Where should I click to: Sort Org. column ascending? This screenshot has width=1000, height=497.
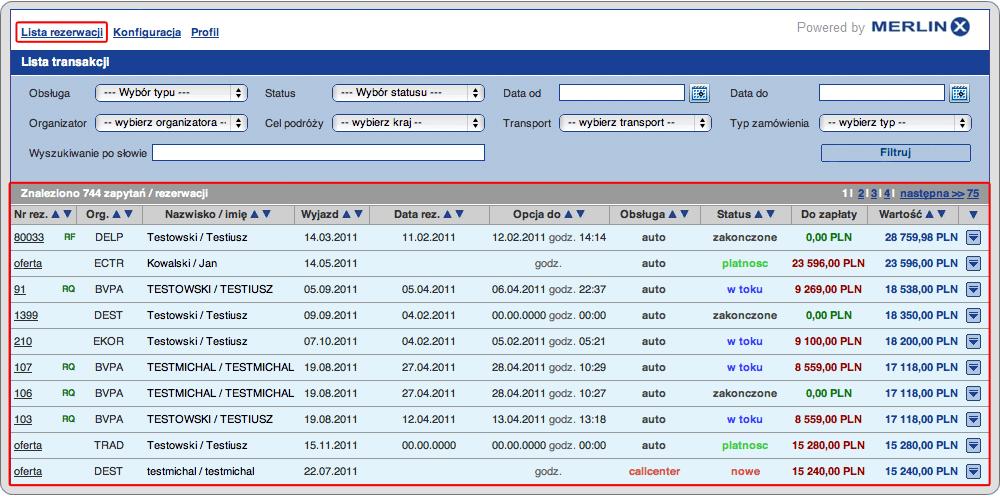[x=117, y=215]
